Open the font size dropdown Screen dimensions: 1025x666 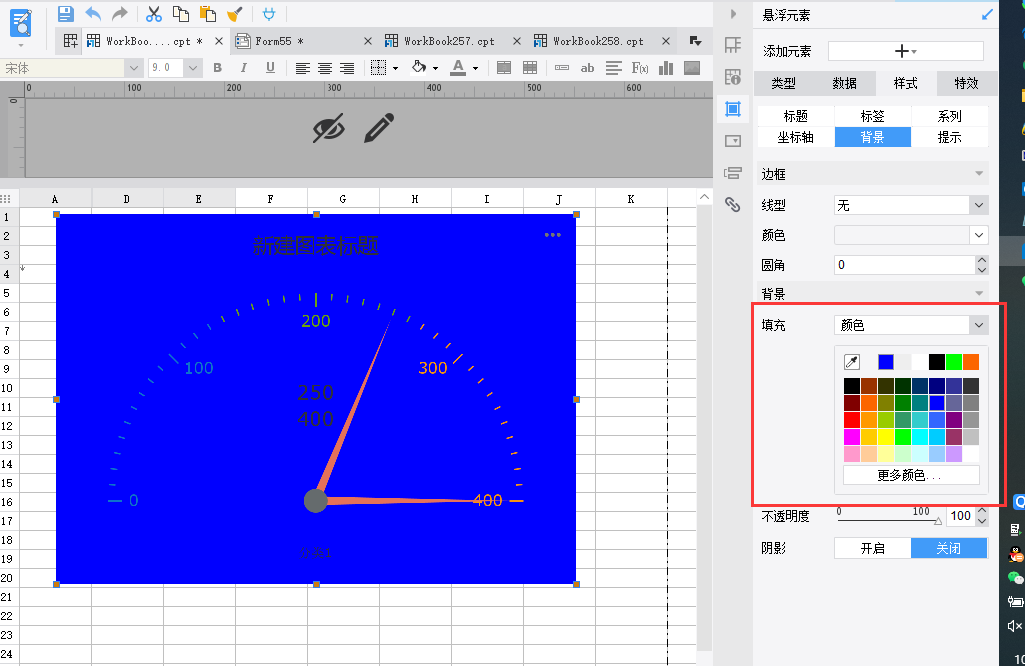pos(193,68)
